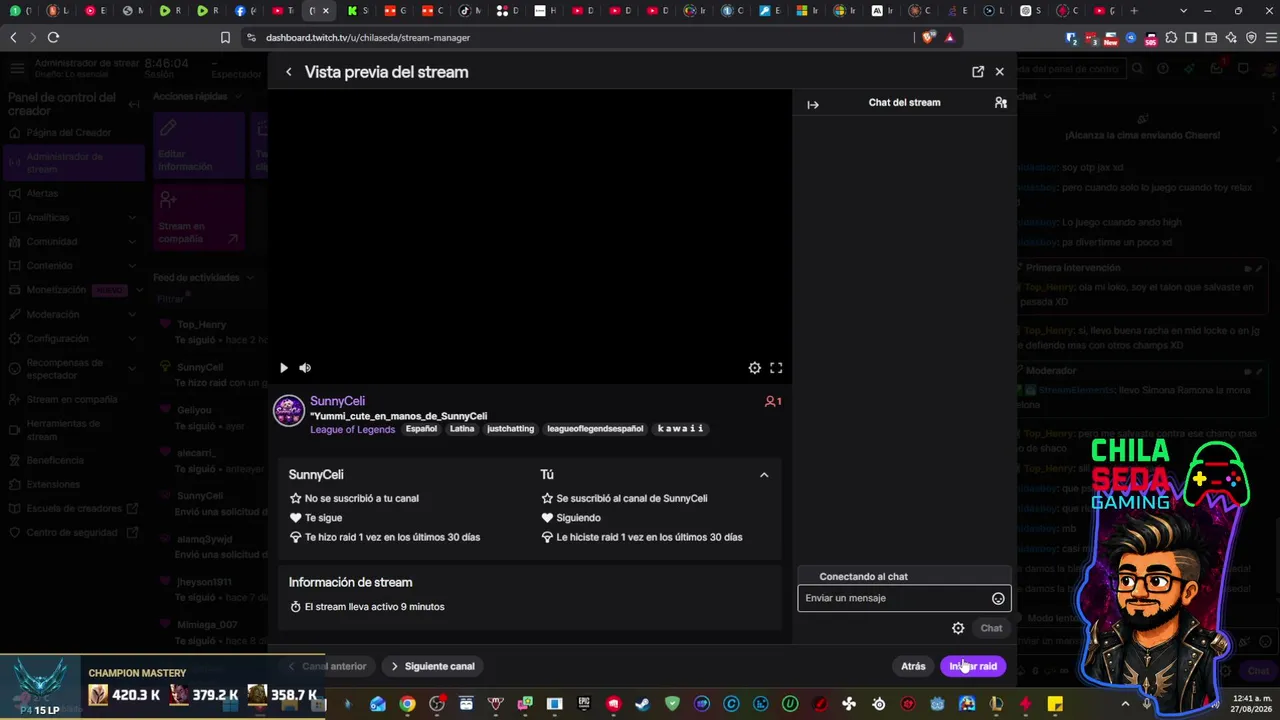Open Escuela de creadores external link
This screenshot has height=720, width=1280.
(x=74, y=509)
